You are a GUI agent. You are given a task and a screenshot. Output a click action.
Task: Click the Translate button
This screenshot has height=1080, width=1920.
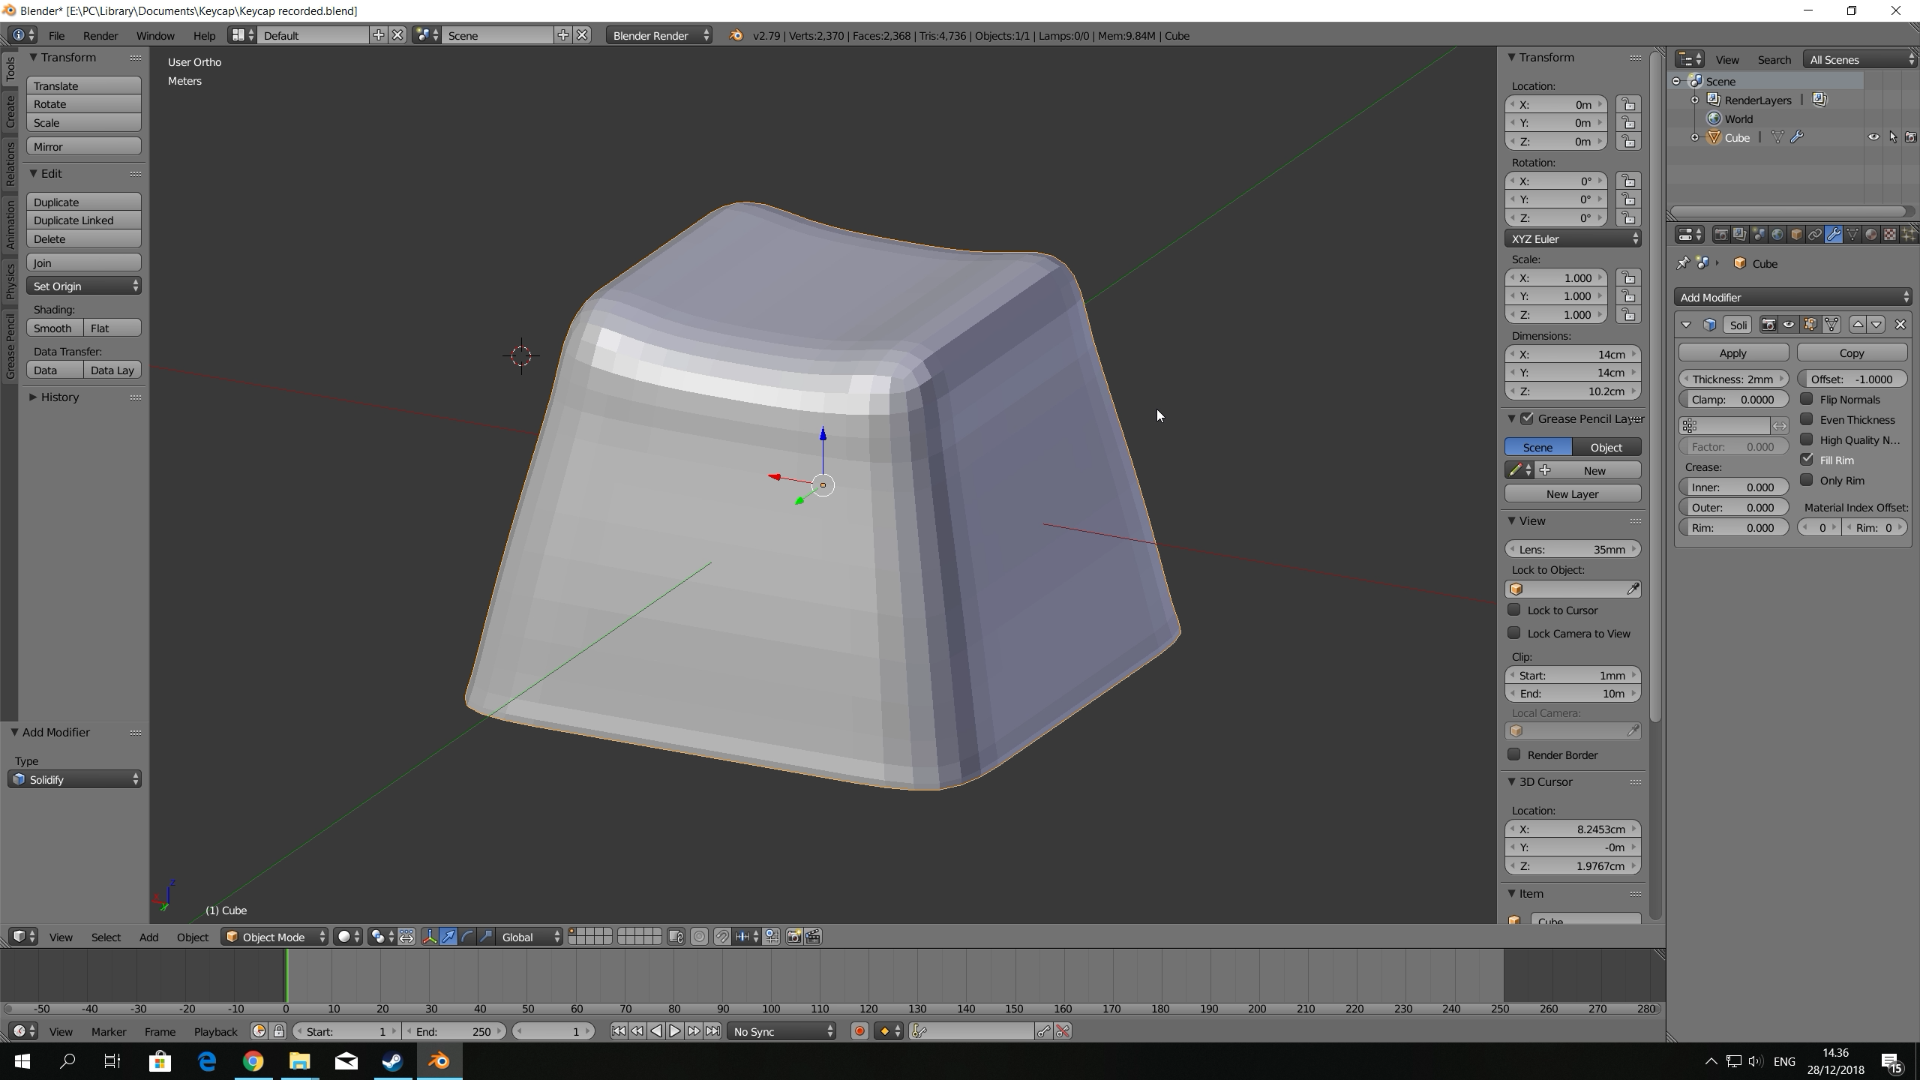[x=84, y=86]
